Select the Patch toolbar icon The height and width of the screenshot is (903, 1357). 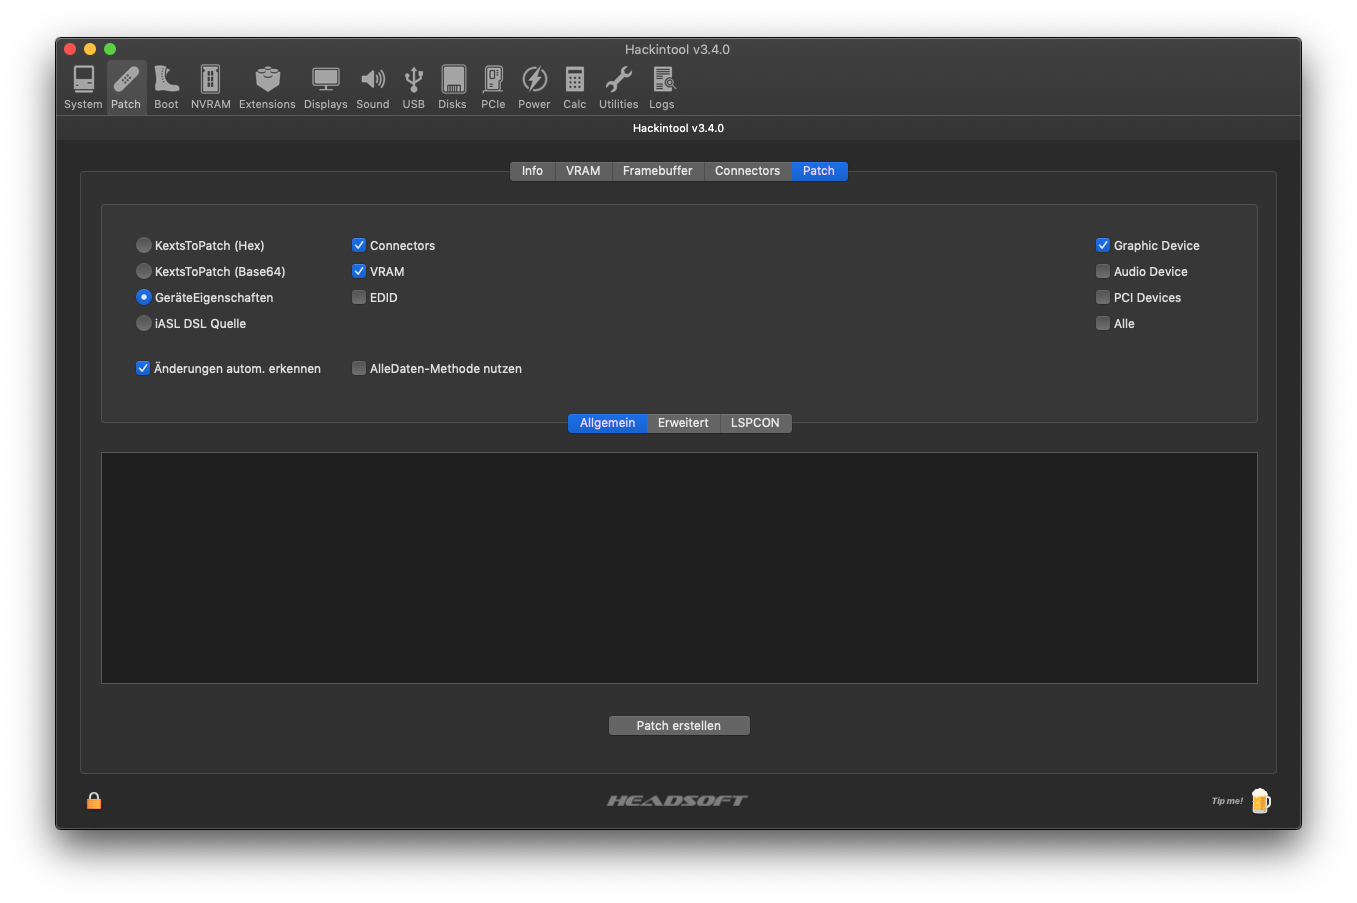pyautogui.click(x=126, y=87)
